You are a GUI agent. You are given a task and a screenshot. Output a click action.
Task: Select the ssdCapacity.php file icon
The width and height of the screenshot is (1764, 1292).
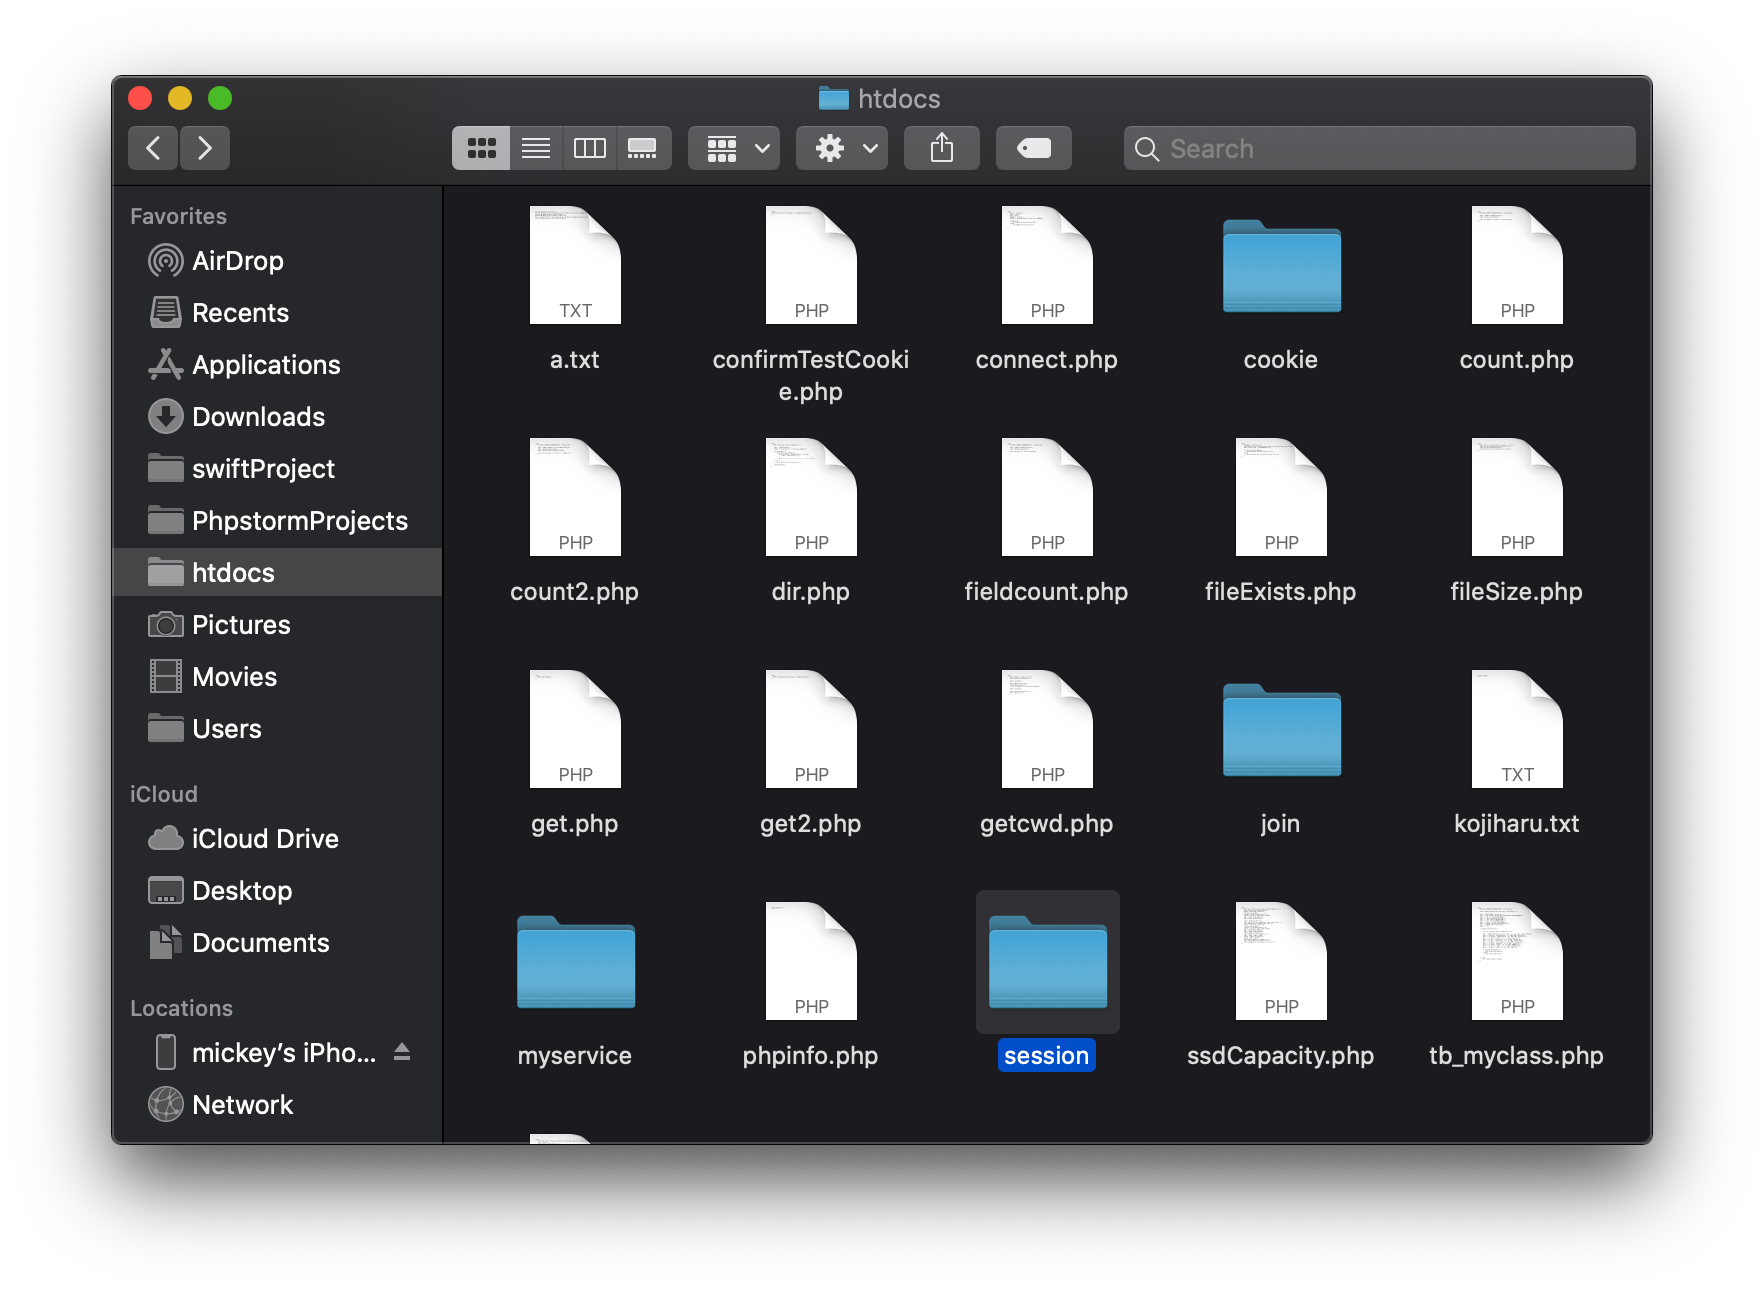1281,961
